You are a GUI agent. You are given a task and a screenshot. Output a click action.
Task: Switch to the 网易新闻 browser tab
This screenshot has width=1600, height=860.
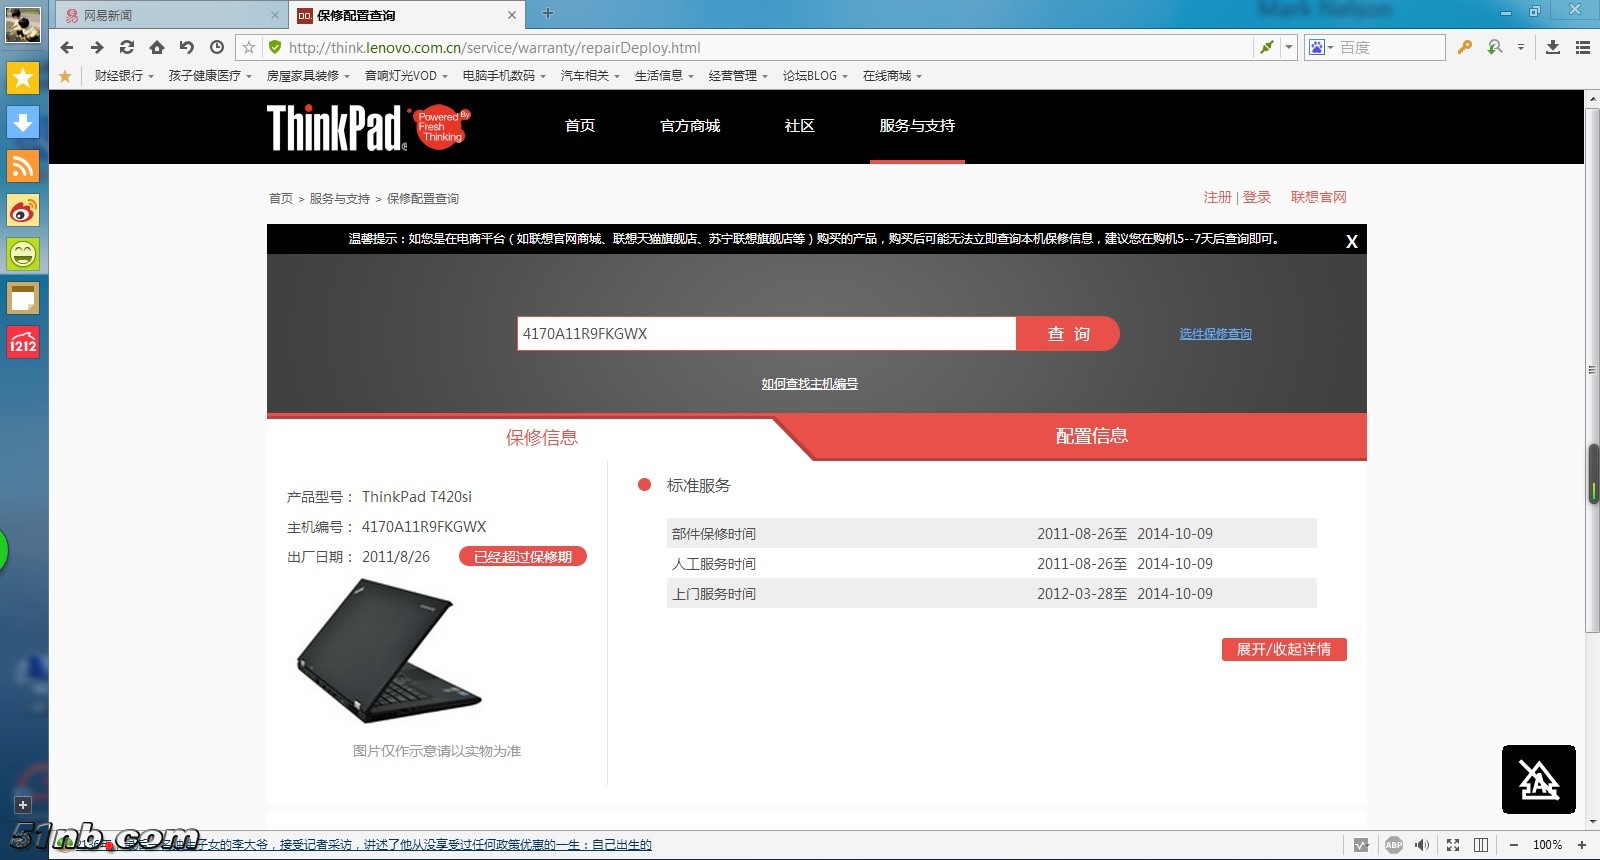pyautogui.click(x=170, y=15)
